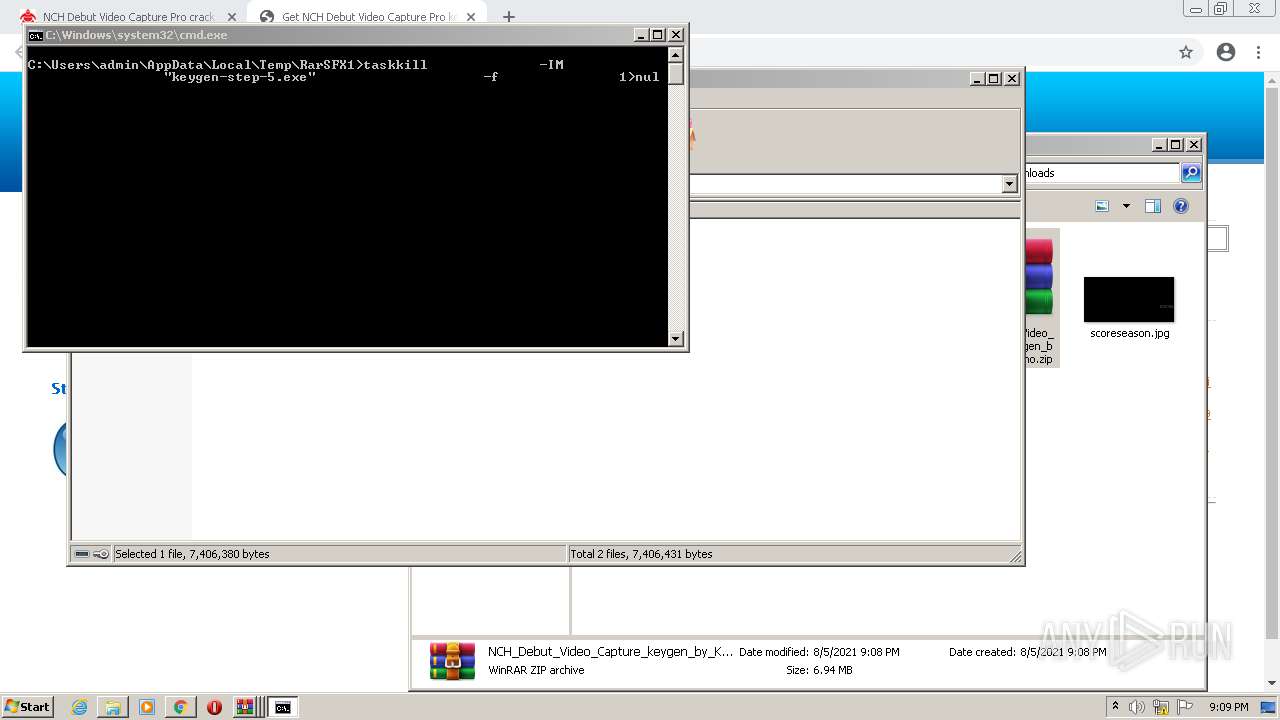Click WinRAR archive icon in details pane
The width and height of the screenshot is (1280, 720).
(x=452, y=661)
